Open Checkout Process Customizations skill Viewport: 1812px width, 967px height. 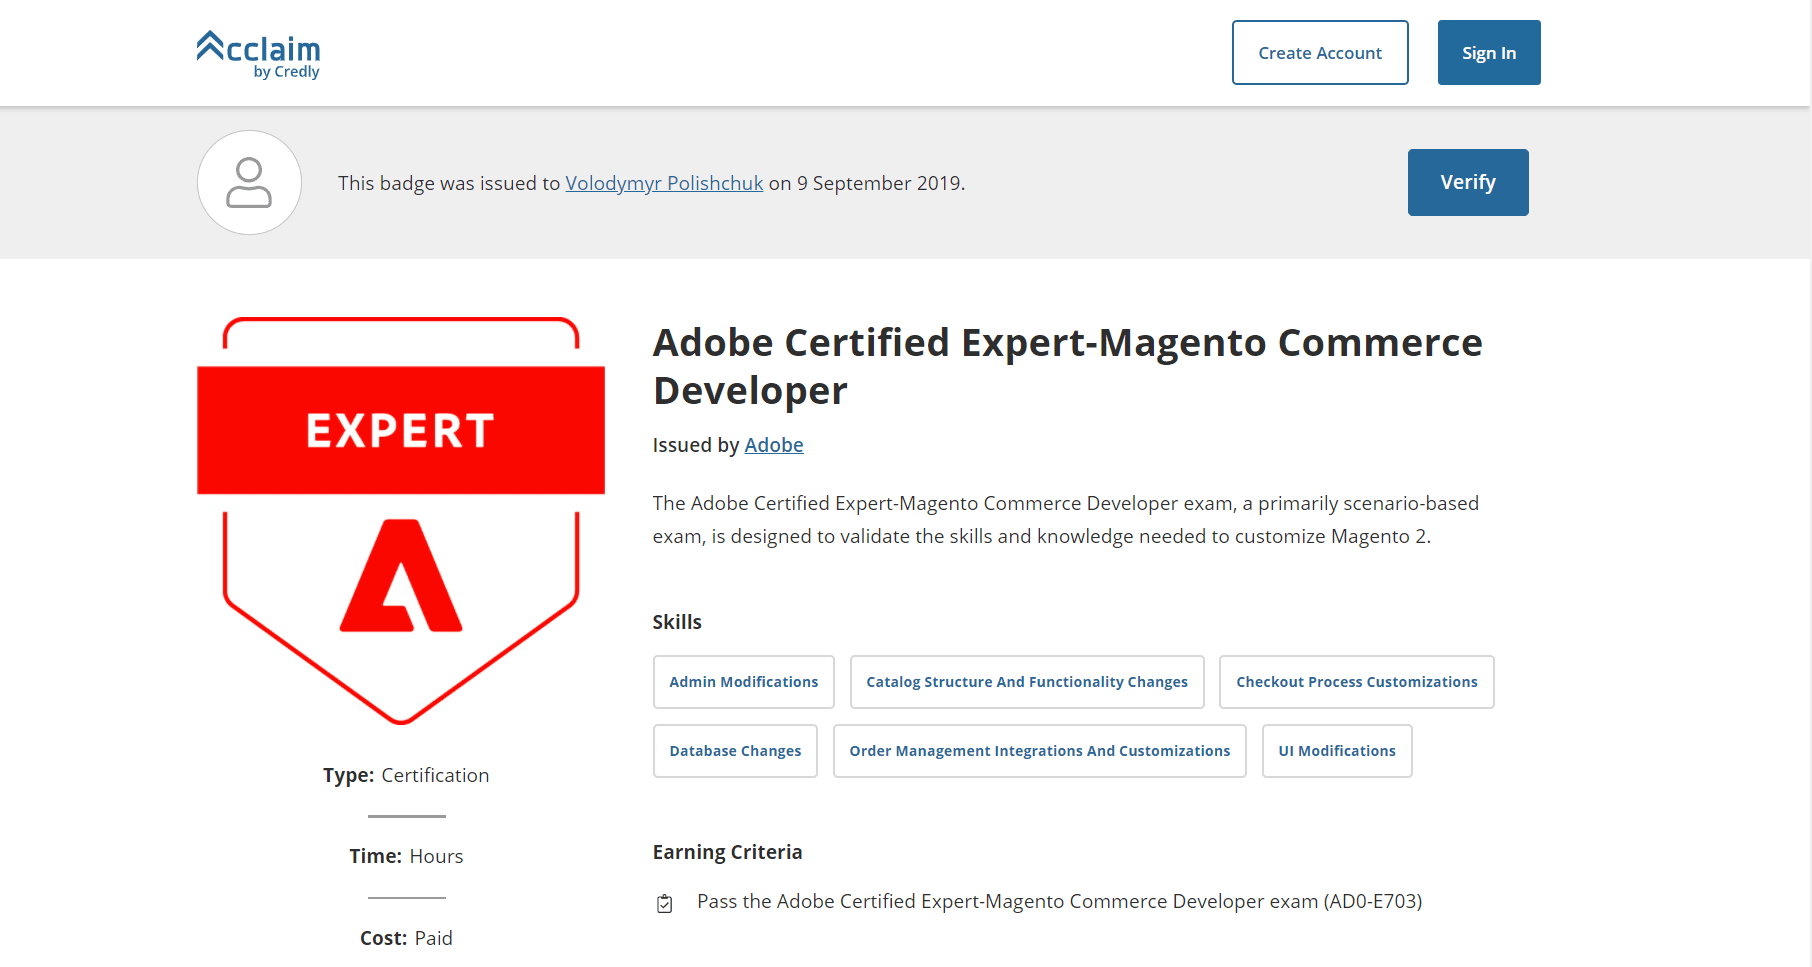[1357, 682]
